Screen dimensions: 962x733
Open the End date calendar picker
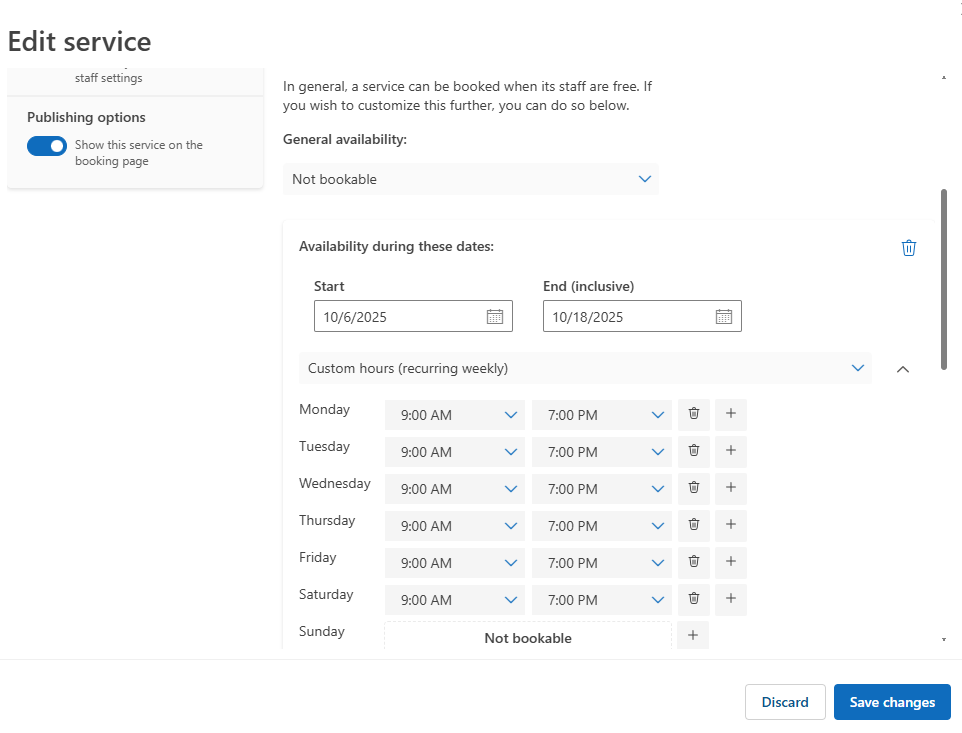[724, 317]
